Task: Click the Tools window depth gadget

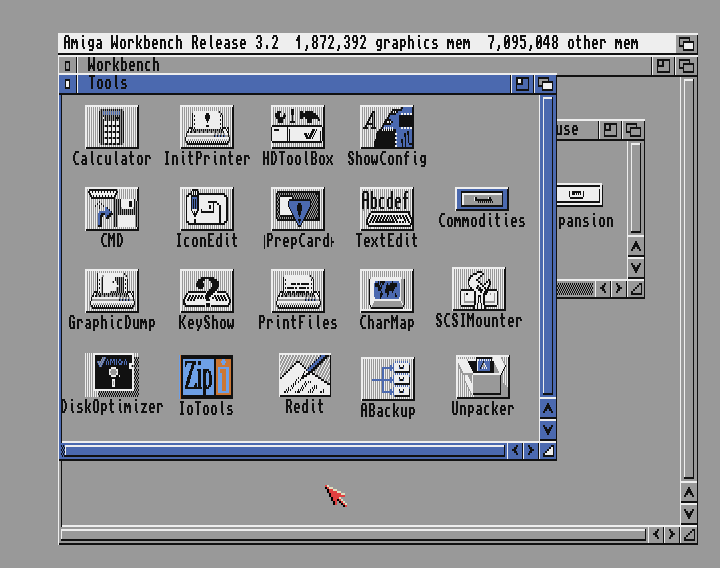Action: tap(545, 84)
